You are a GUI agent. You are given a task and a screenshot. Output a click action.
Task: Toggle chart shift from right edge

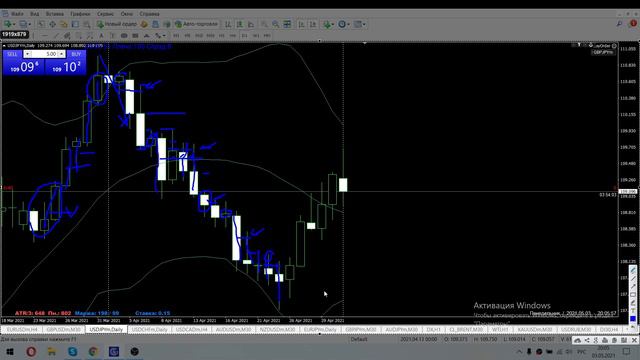(313, 24)
